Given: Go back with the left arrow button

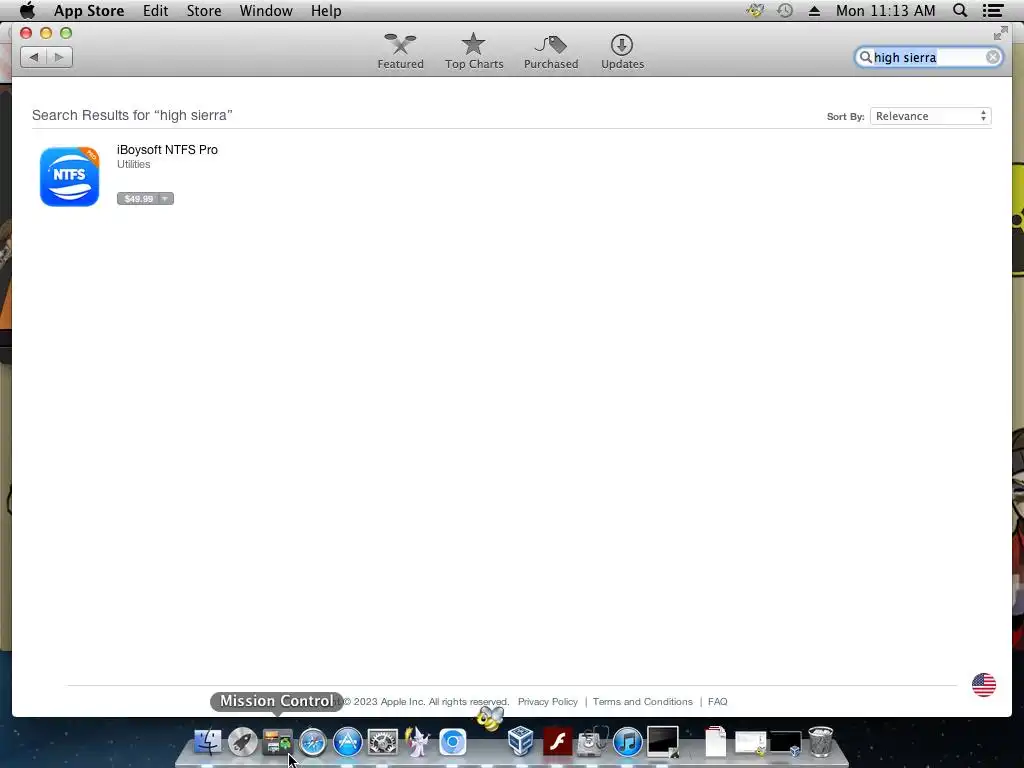Looking at the screenshot, I should pos(33,57).
